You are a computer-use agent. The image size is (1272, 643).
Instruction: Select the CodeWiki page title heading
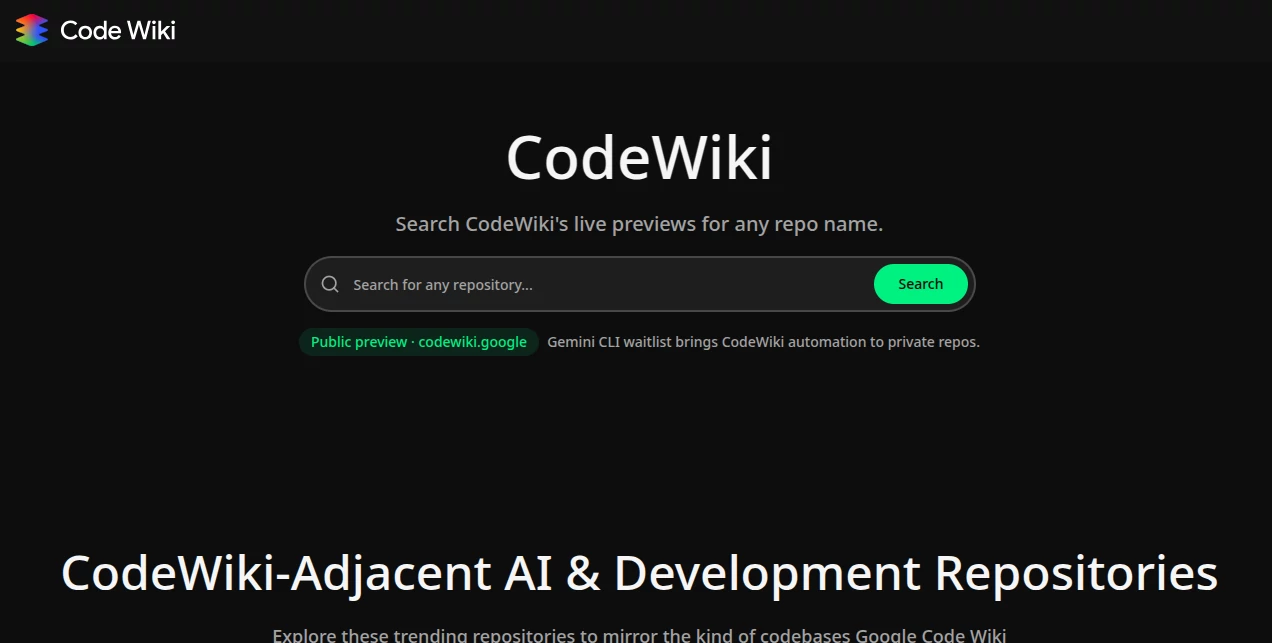[639, 156]
